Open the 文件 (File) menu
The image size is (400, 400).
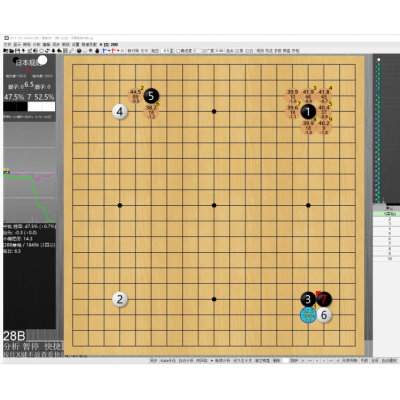(7, 45)
